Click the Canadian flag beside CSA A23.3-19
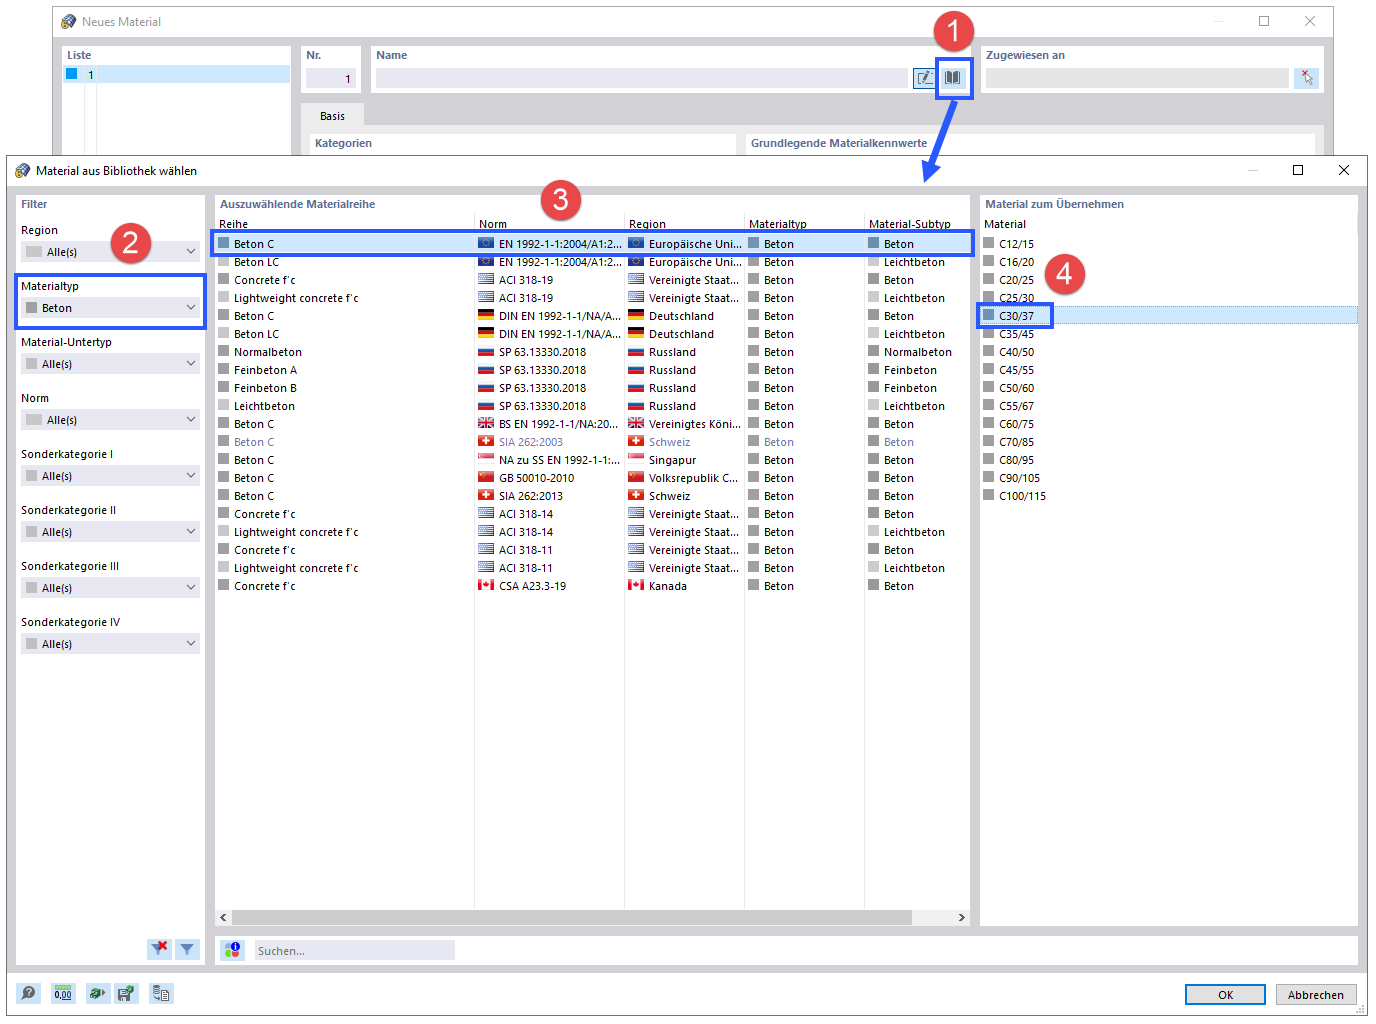The image size is (1376, 1024). point(486,585)
